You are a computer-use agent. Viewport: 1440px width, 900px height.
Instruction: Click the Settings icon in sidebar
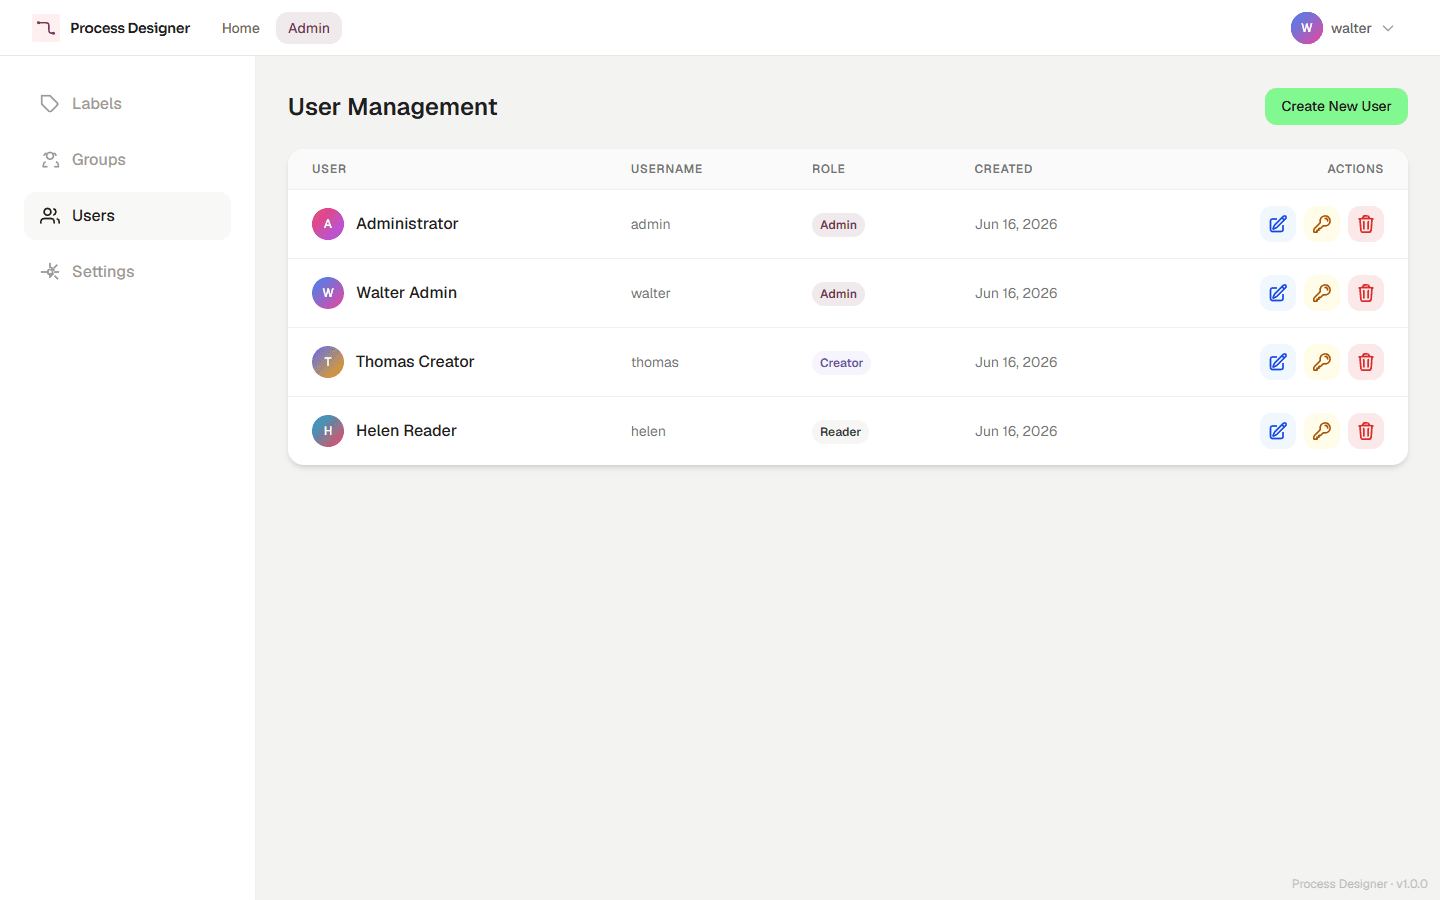(x=50, y=272)
